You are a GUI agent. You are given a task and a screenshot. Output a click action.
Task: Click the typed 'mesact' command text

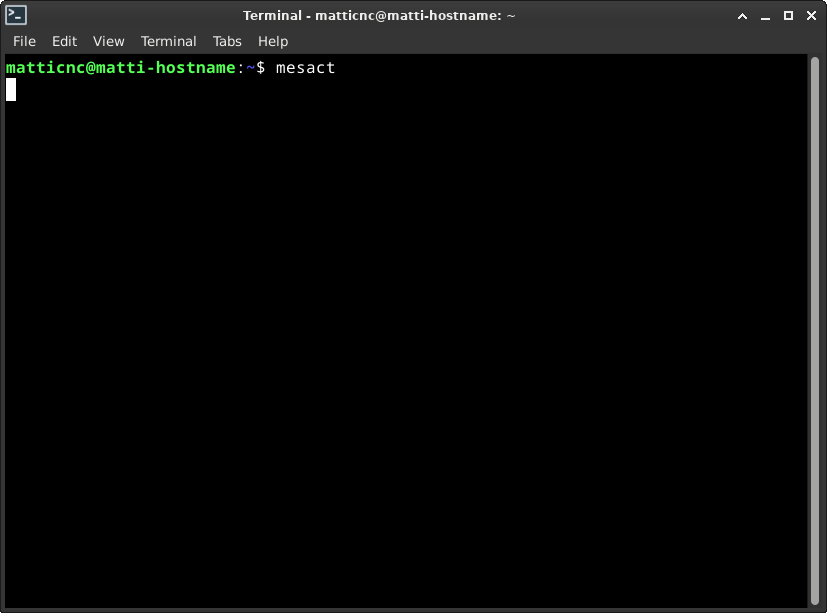click(x=305, y=68)
